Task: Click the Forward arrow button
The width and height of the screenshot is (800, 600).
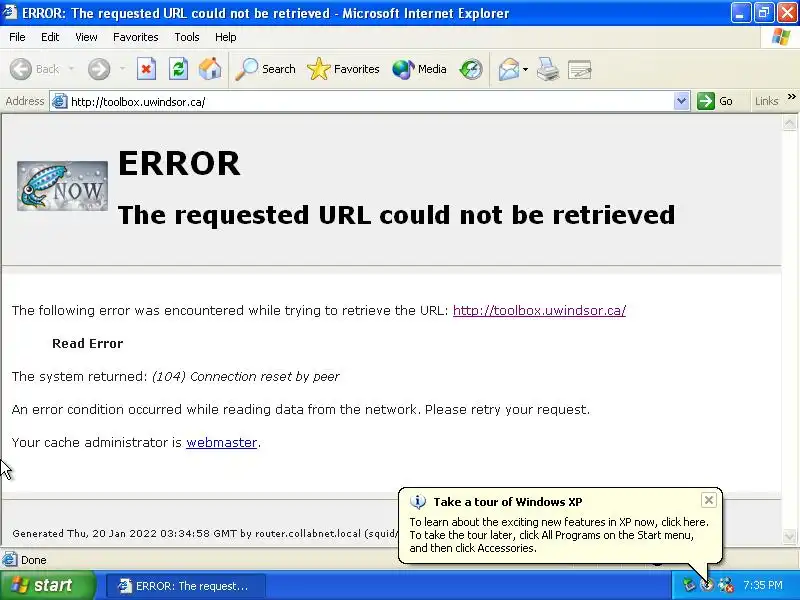Action: [x=99, y=69]
